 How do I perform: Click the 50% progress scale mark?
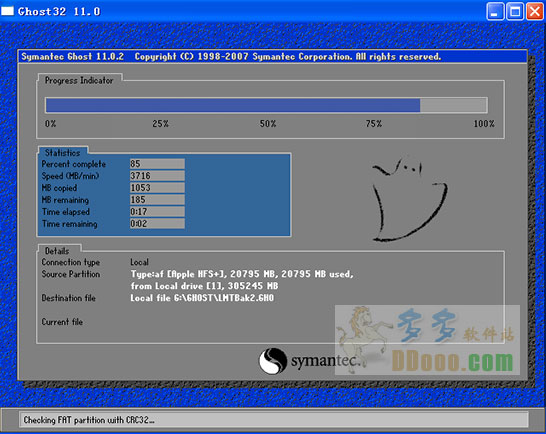click(x=268, y=124)
